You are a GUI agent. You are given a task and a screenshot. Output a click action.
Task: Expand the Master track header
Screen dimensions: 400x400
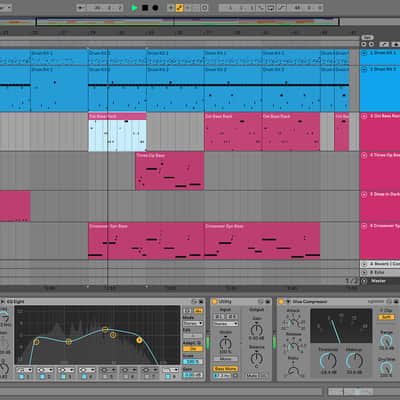click(x=364, y=281)
